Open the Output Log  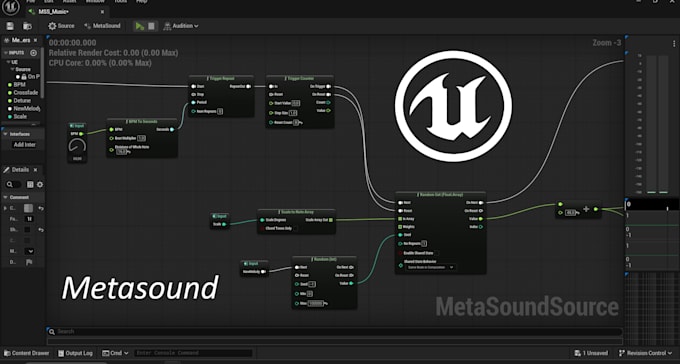(75, 353)
